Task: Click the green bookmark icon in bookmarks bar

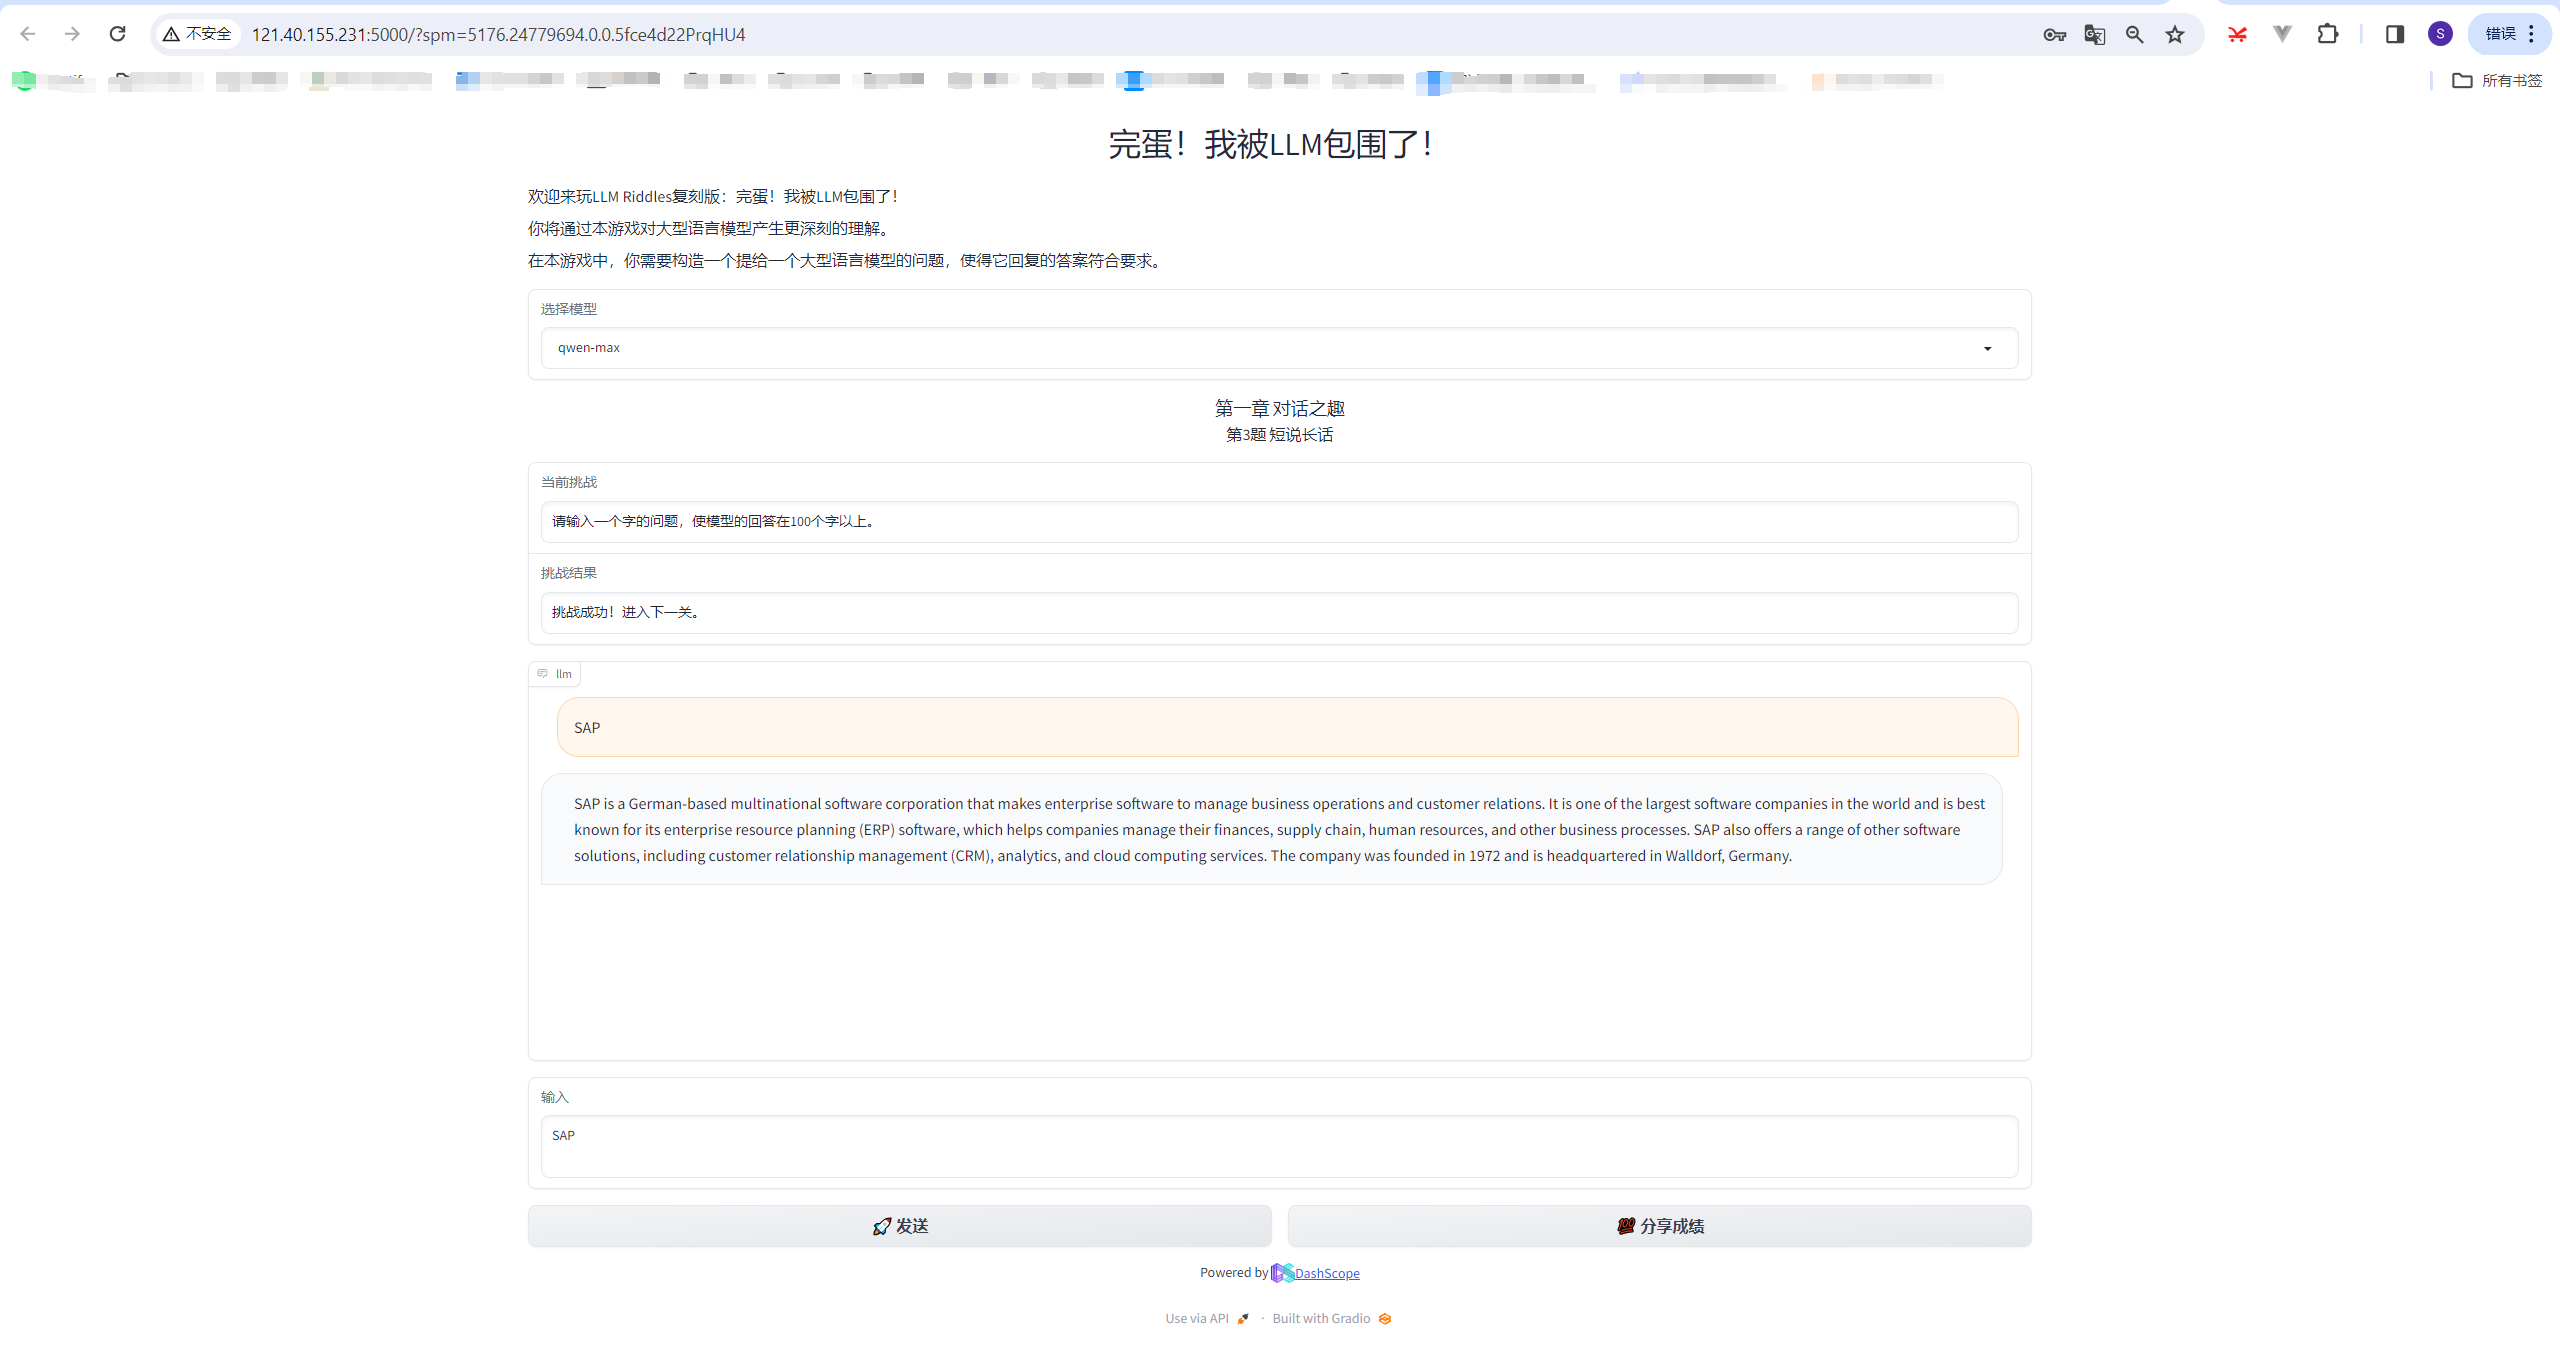Action: pyautogui.click(x=24, y=80)
